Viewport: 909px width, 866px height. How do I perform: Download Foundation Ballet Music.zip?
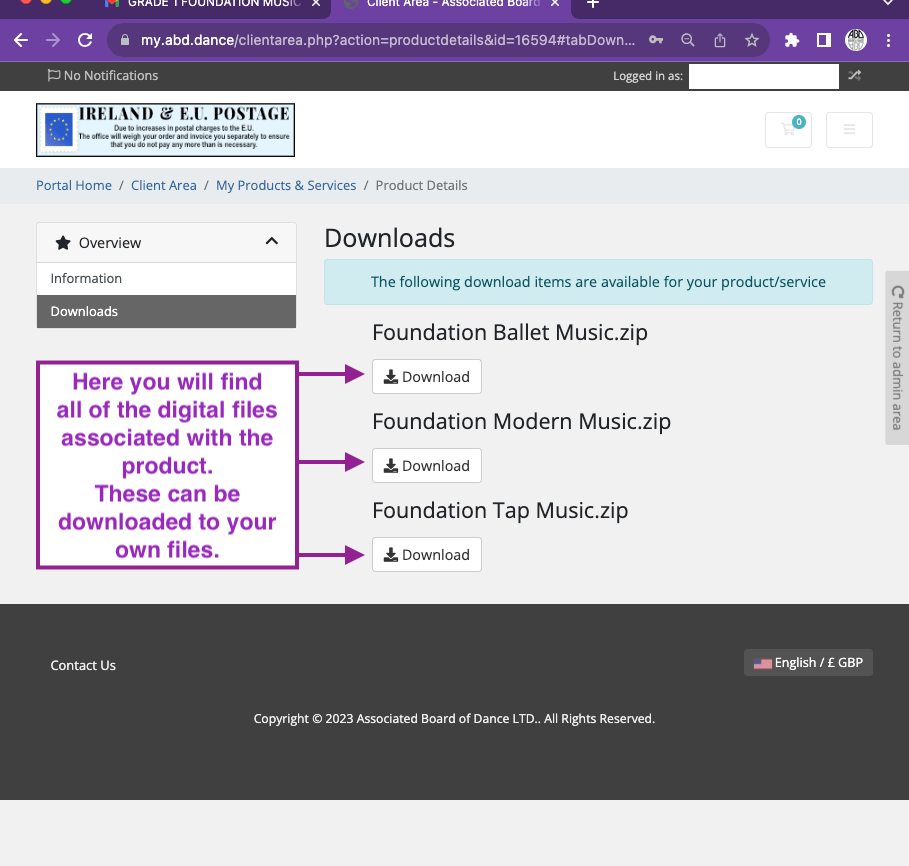[x=427, y=377]
